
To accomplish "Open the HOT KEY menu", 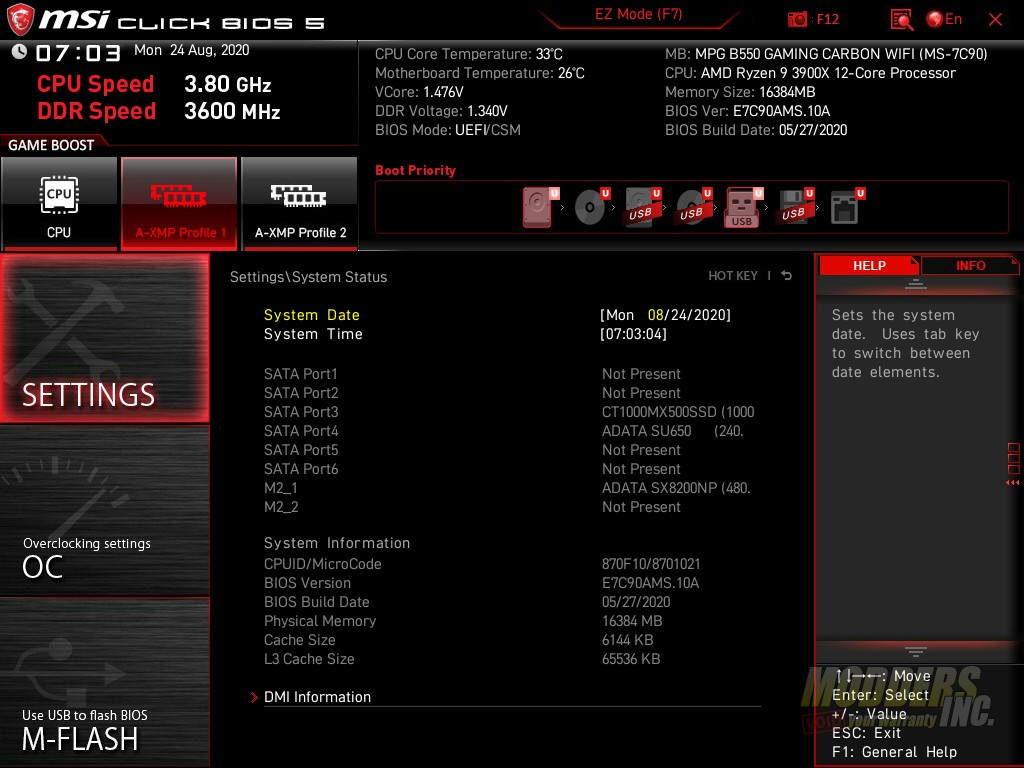I will [733, 276].
